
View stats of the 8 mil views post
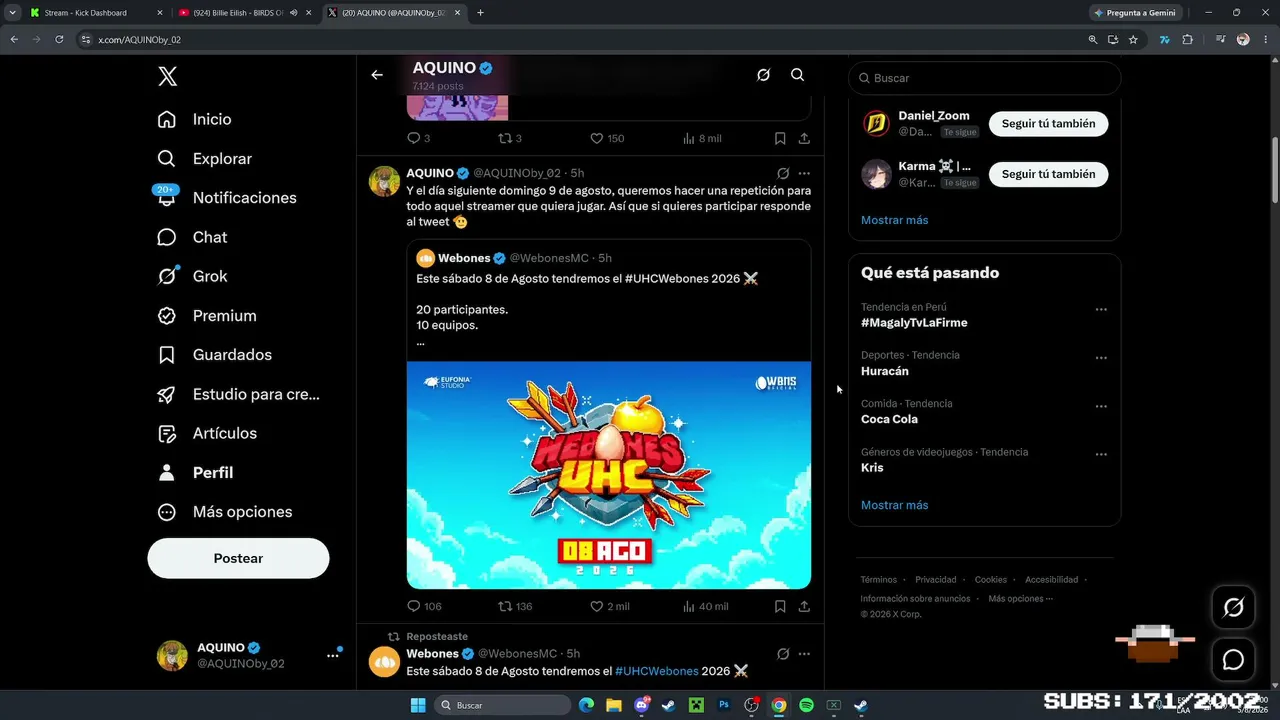tap(701, 139)
